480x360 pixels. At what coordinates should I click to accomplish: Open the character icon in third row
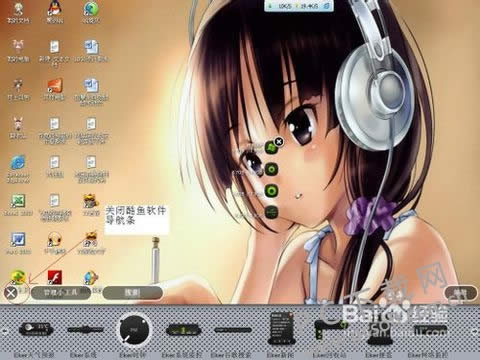(18, 85)
